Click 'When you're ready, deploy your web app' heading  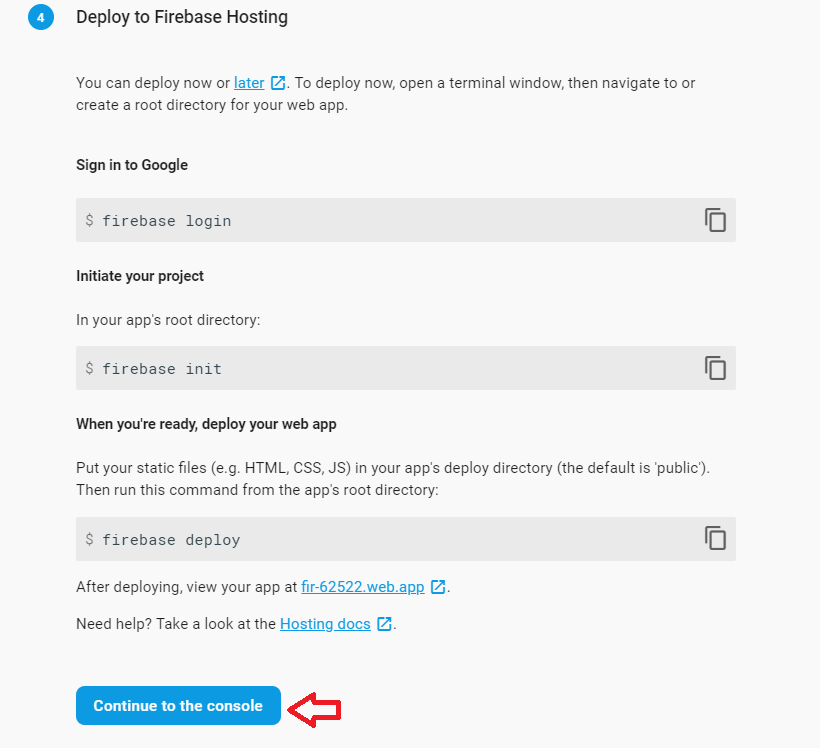206,424
